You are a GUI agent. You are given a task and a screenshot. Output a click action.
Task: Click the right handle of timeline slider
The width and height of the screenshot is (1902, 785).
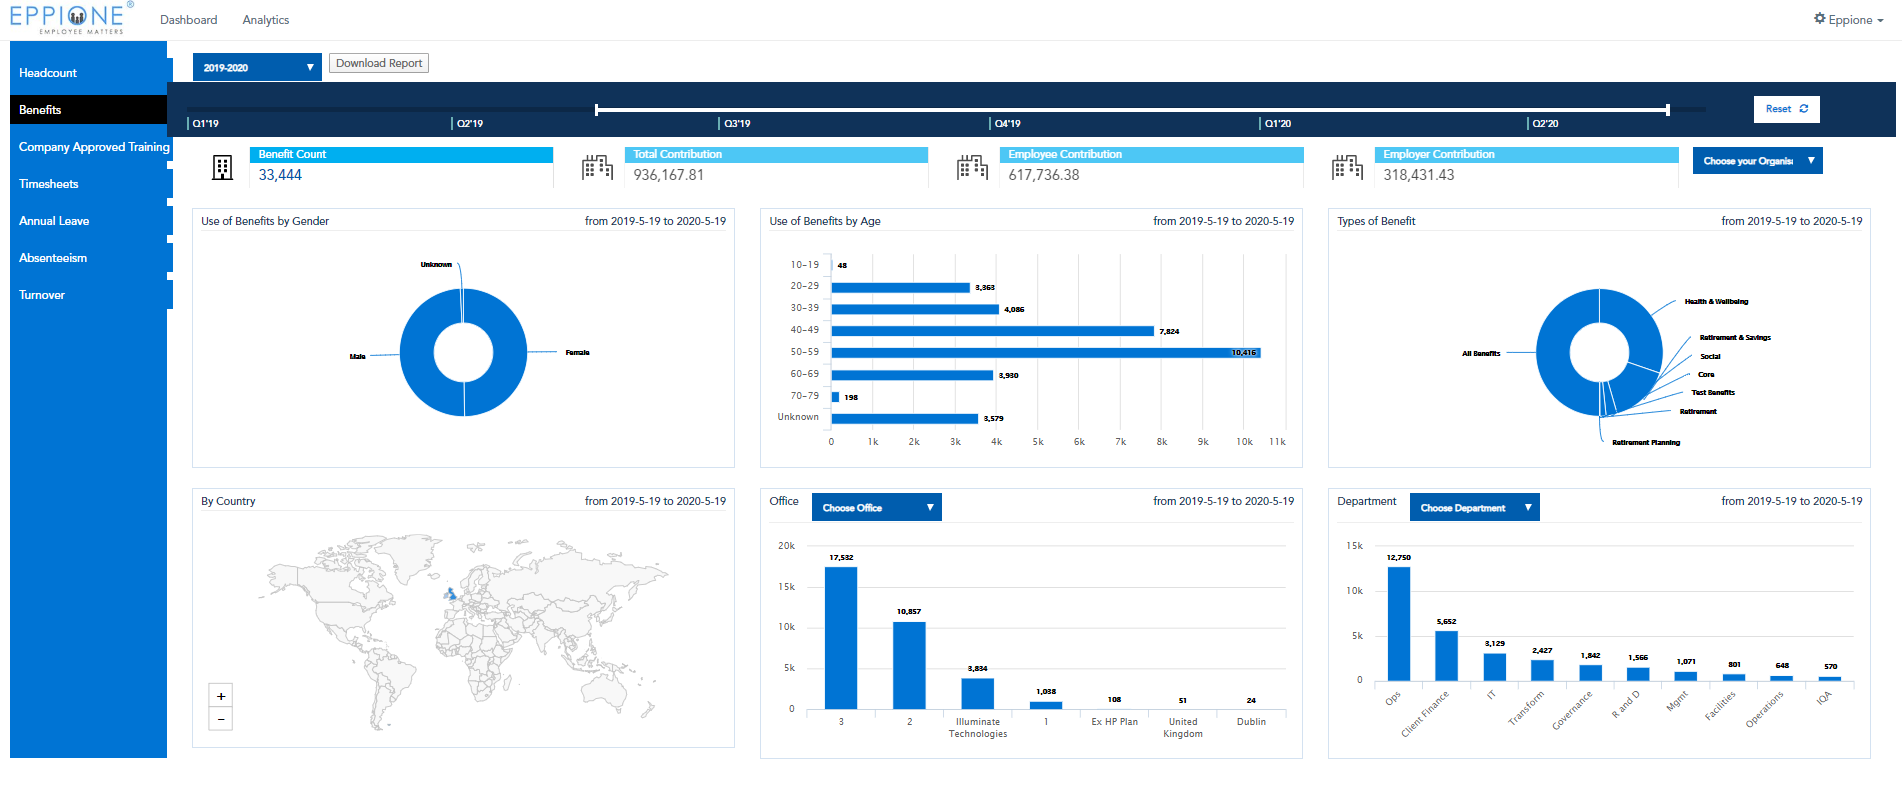[1667, 110]
